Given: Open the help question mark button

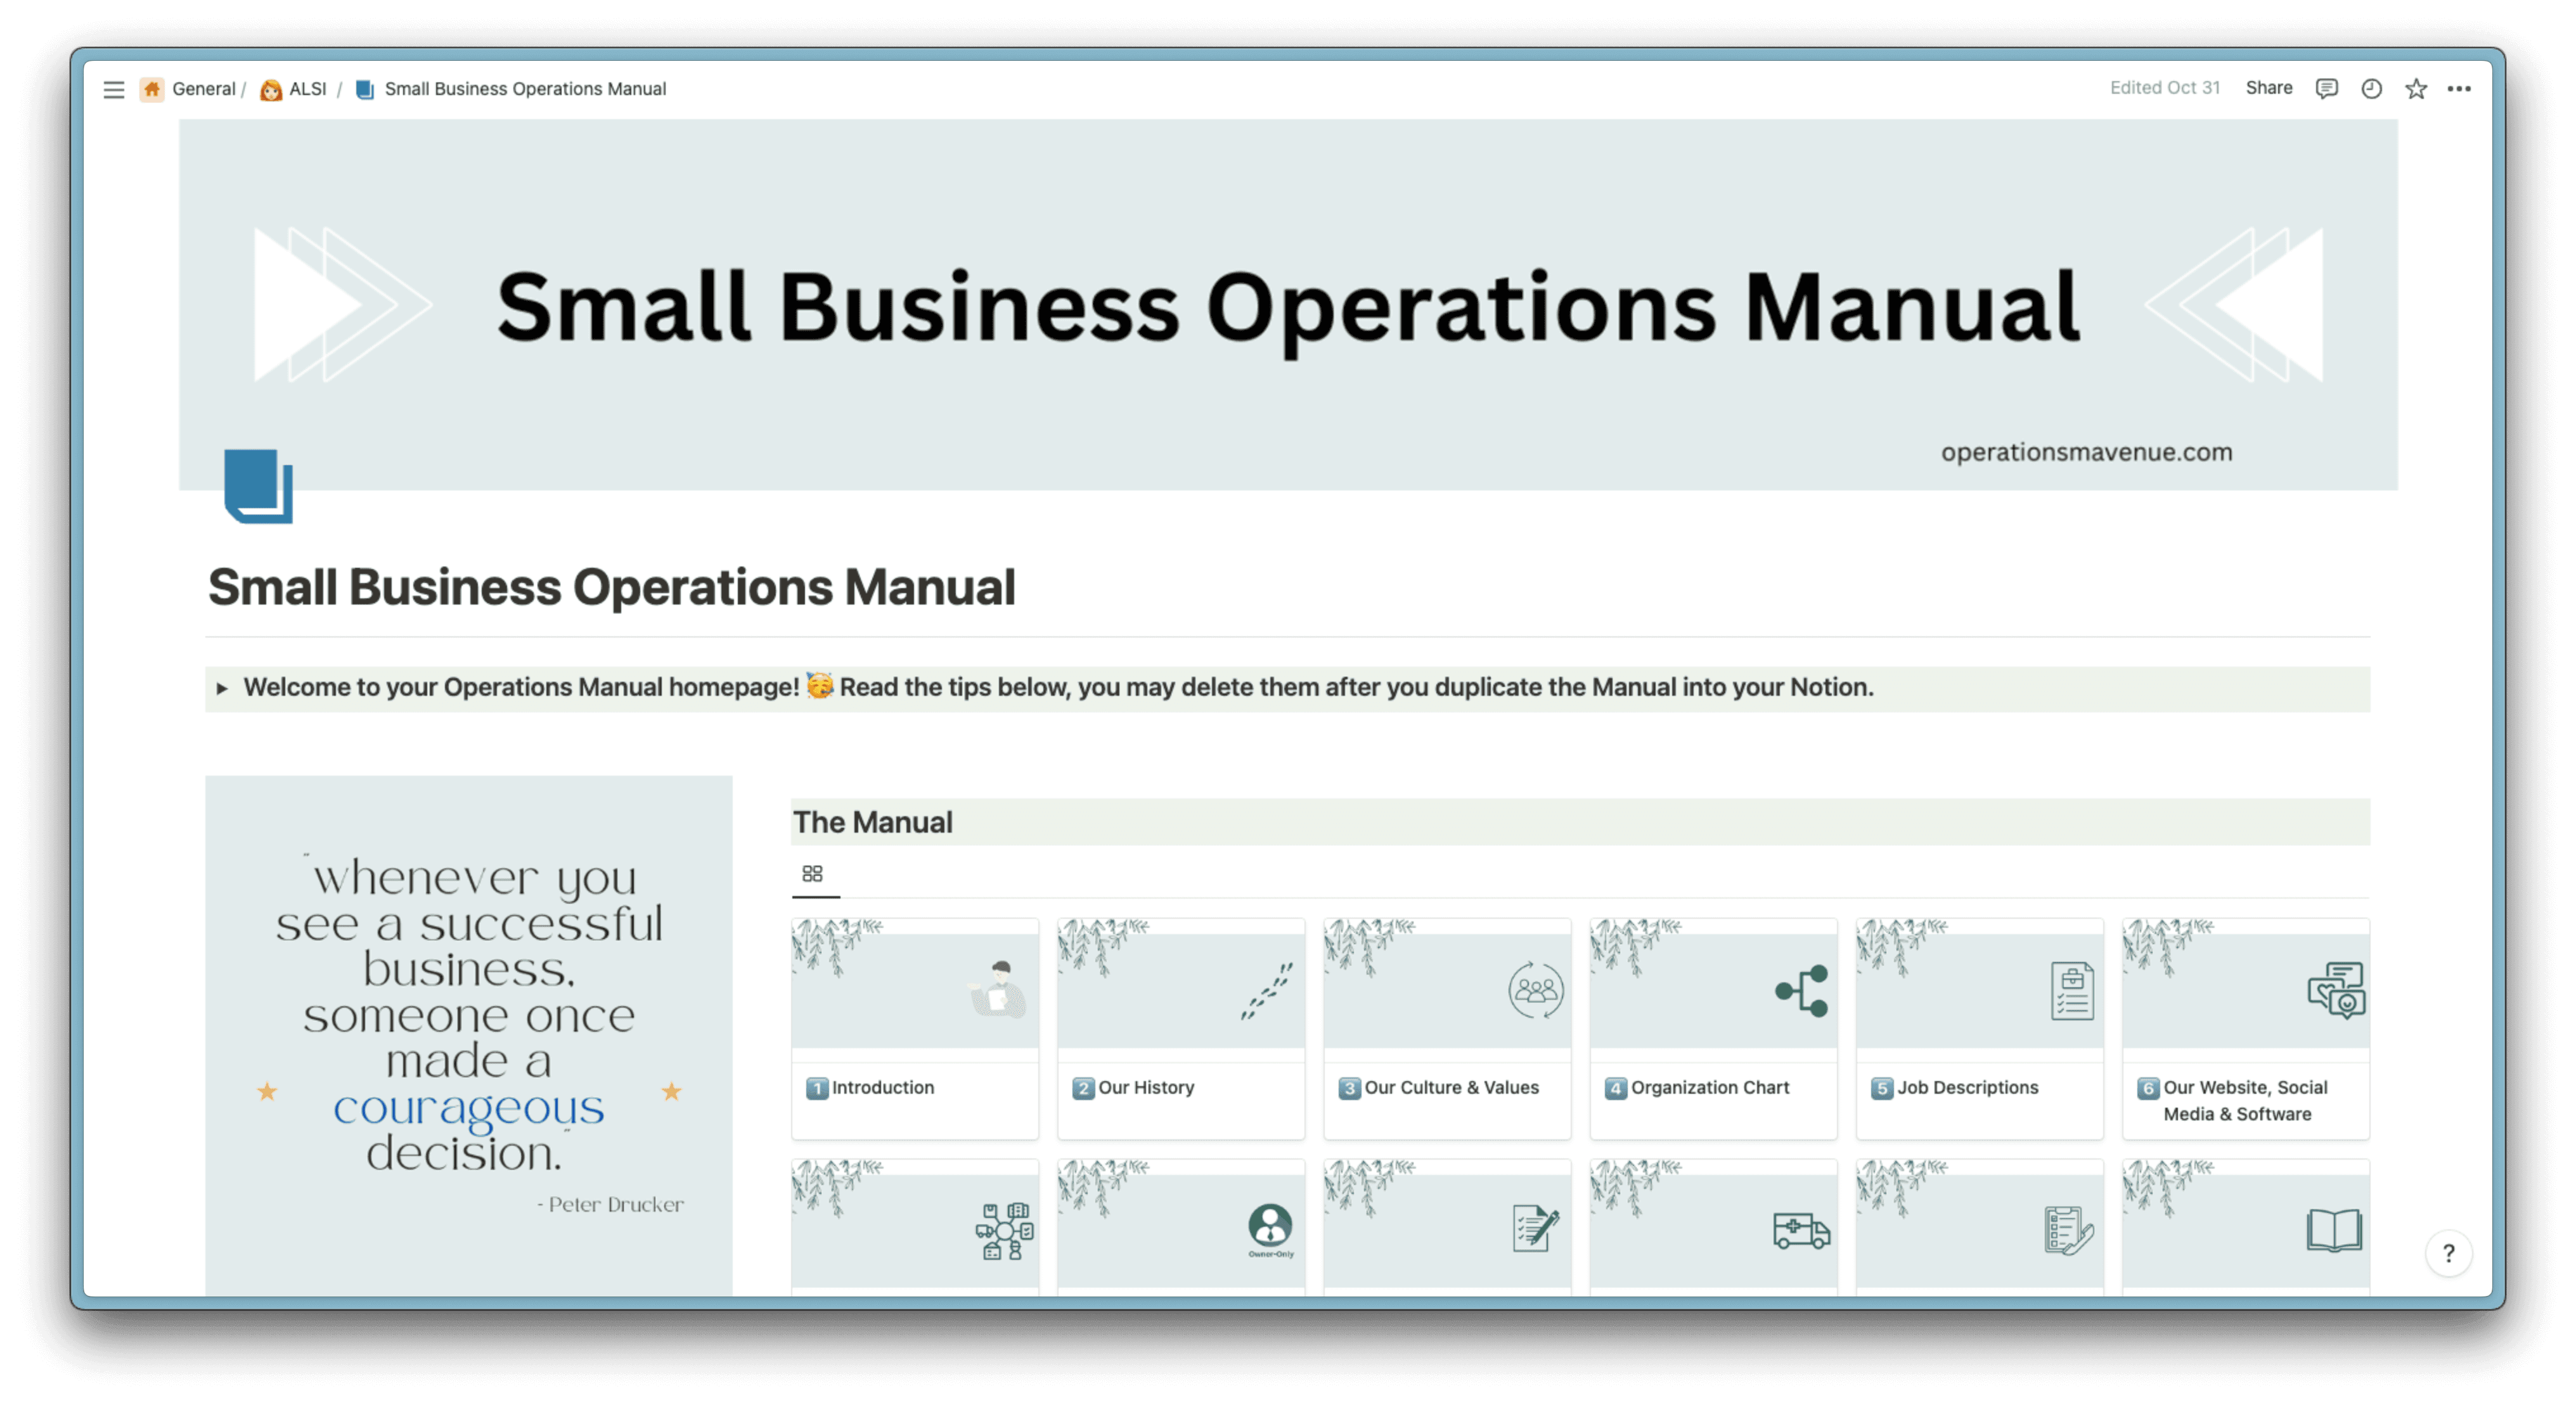Looking at the screenshot, I should [x=2448, y=1253].
